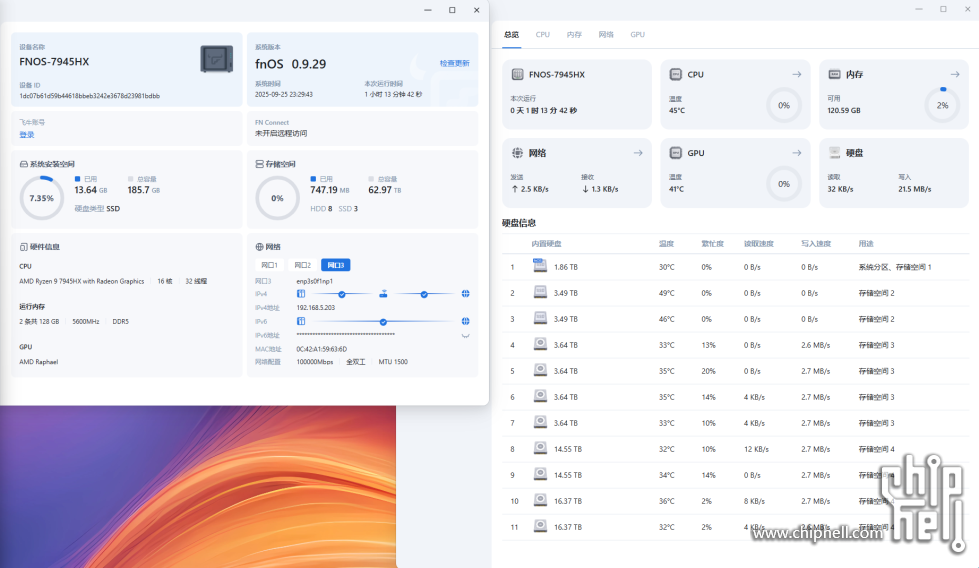Expand CPU details via arrow

pos(797,75)
